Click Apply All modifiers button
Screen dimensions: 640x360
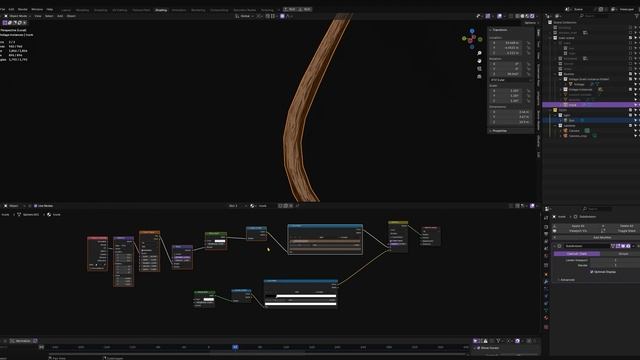[578, 226]
